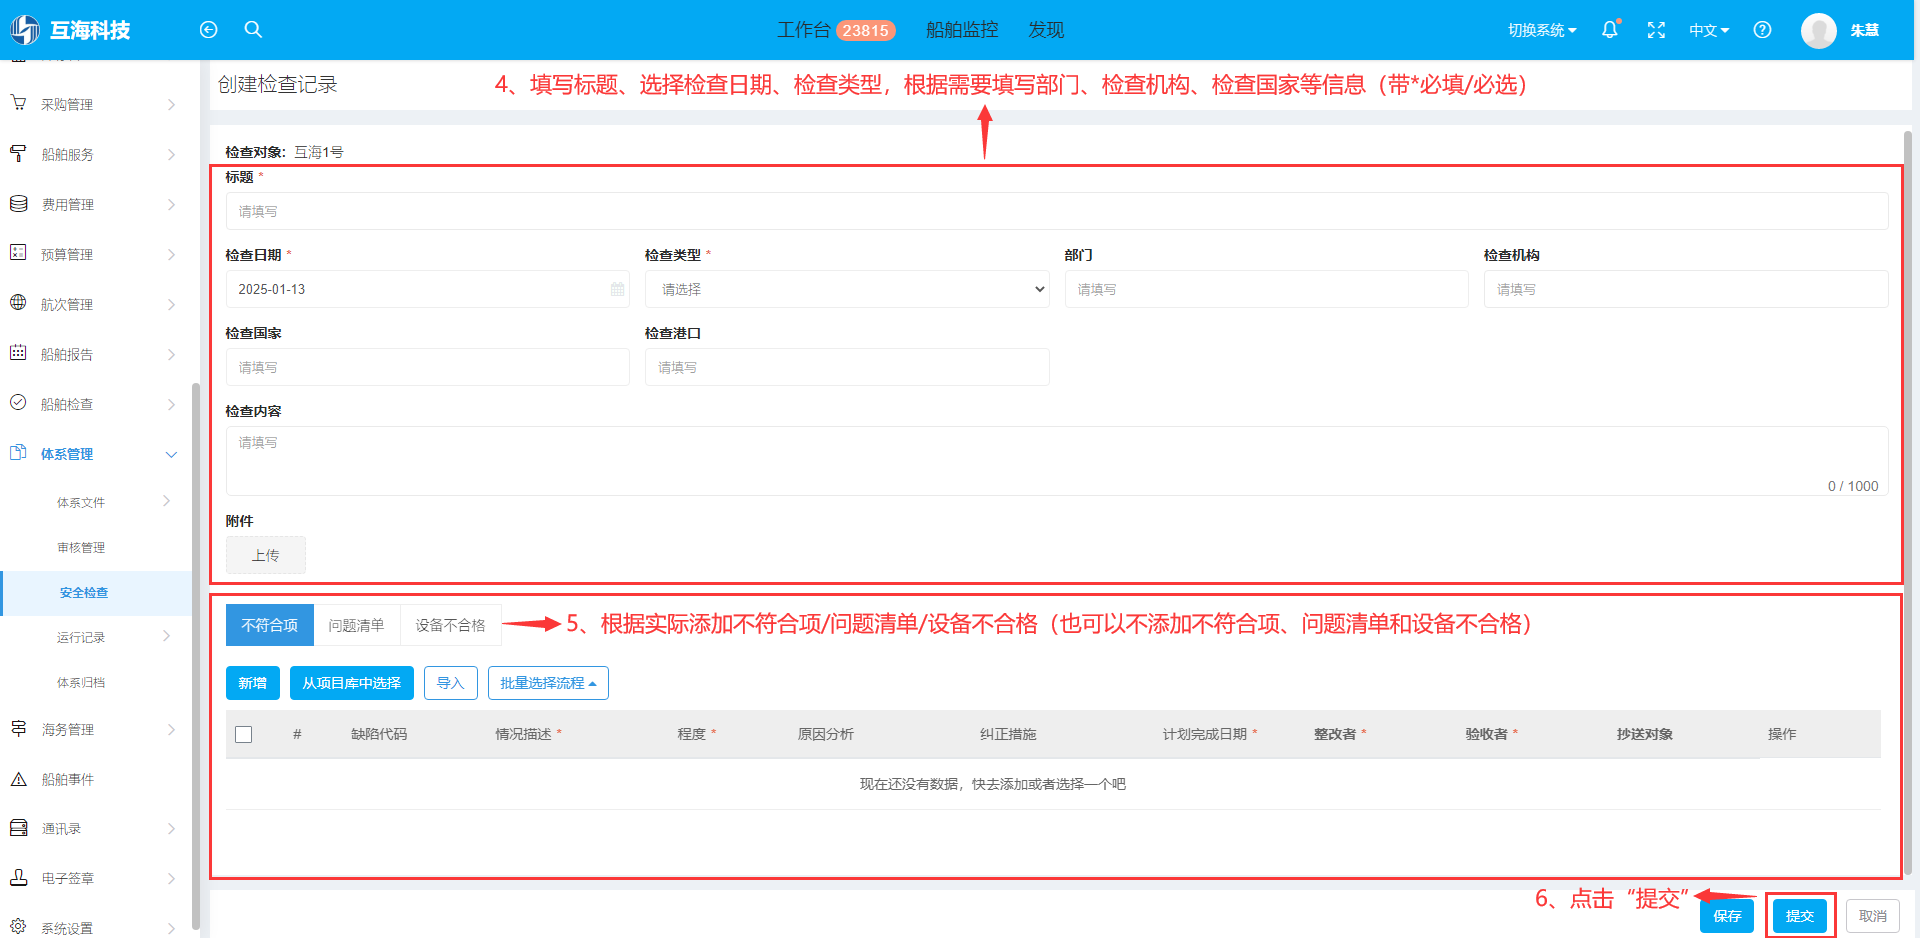This screenshot has height=938, width=1920.
Task: Click the 上传 attachment button
Action: [x=266, y=555]
